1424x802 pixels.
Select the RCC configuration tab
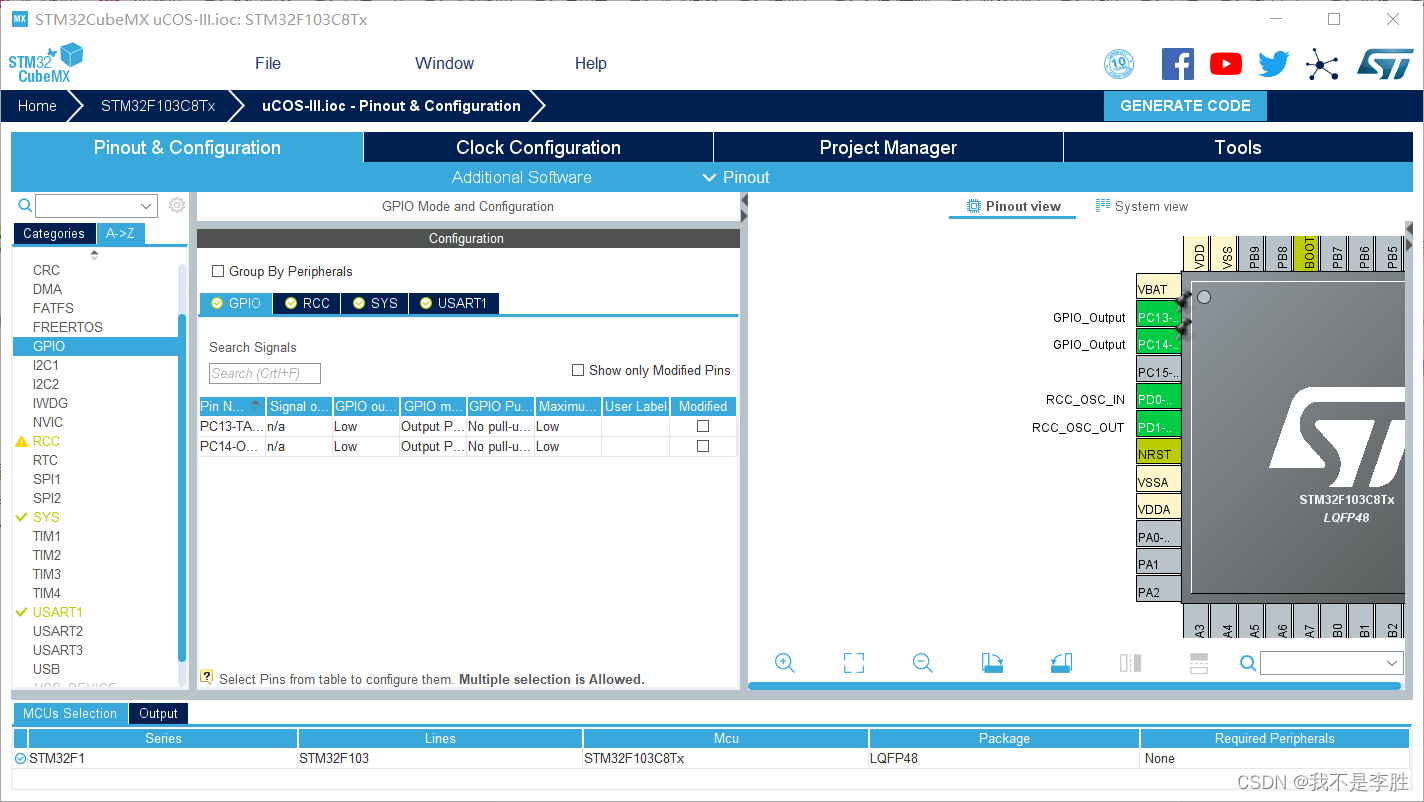tap(307, 303)
